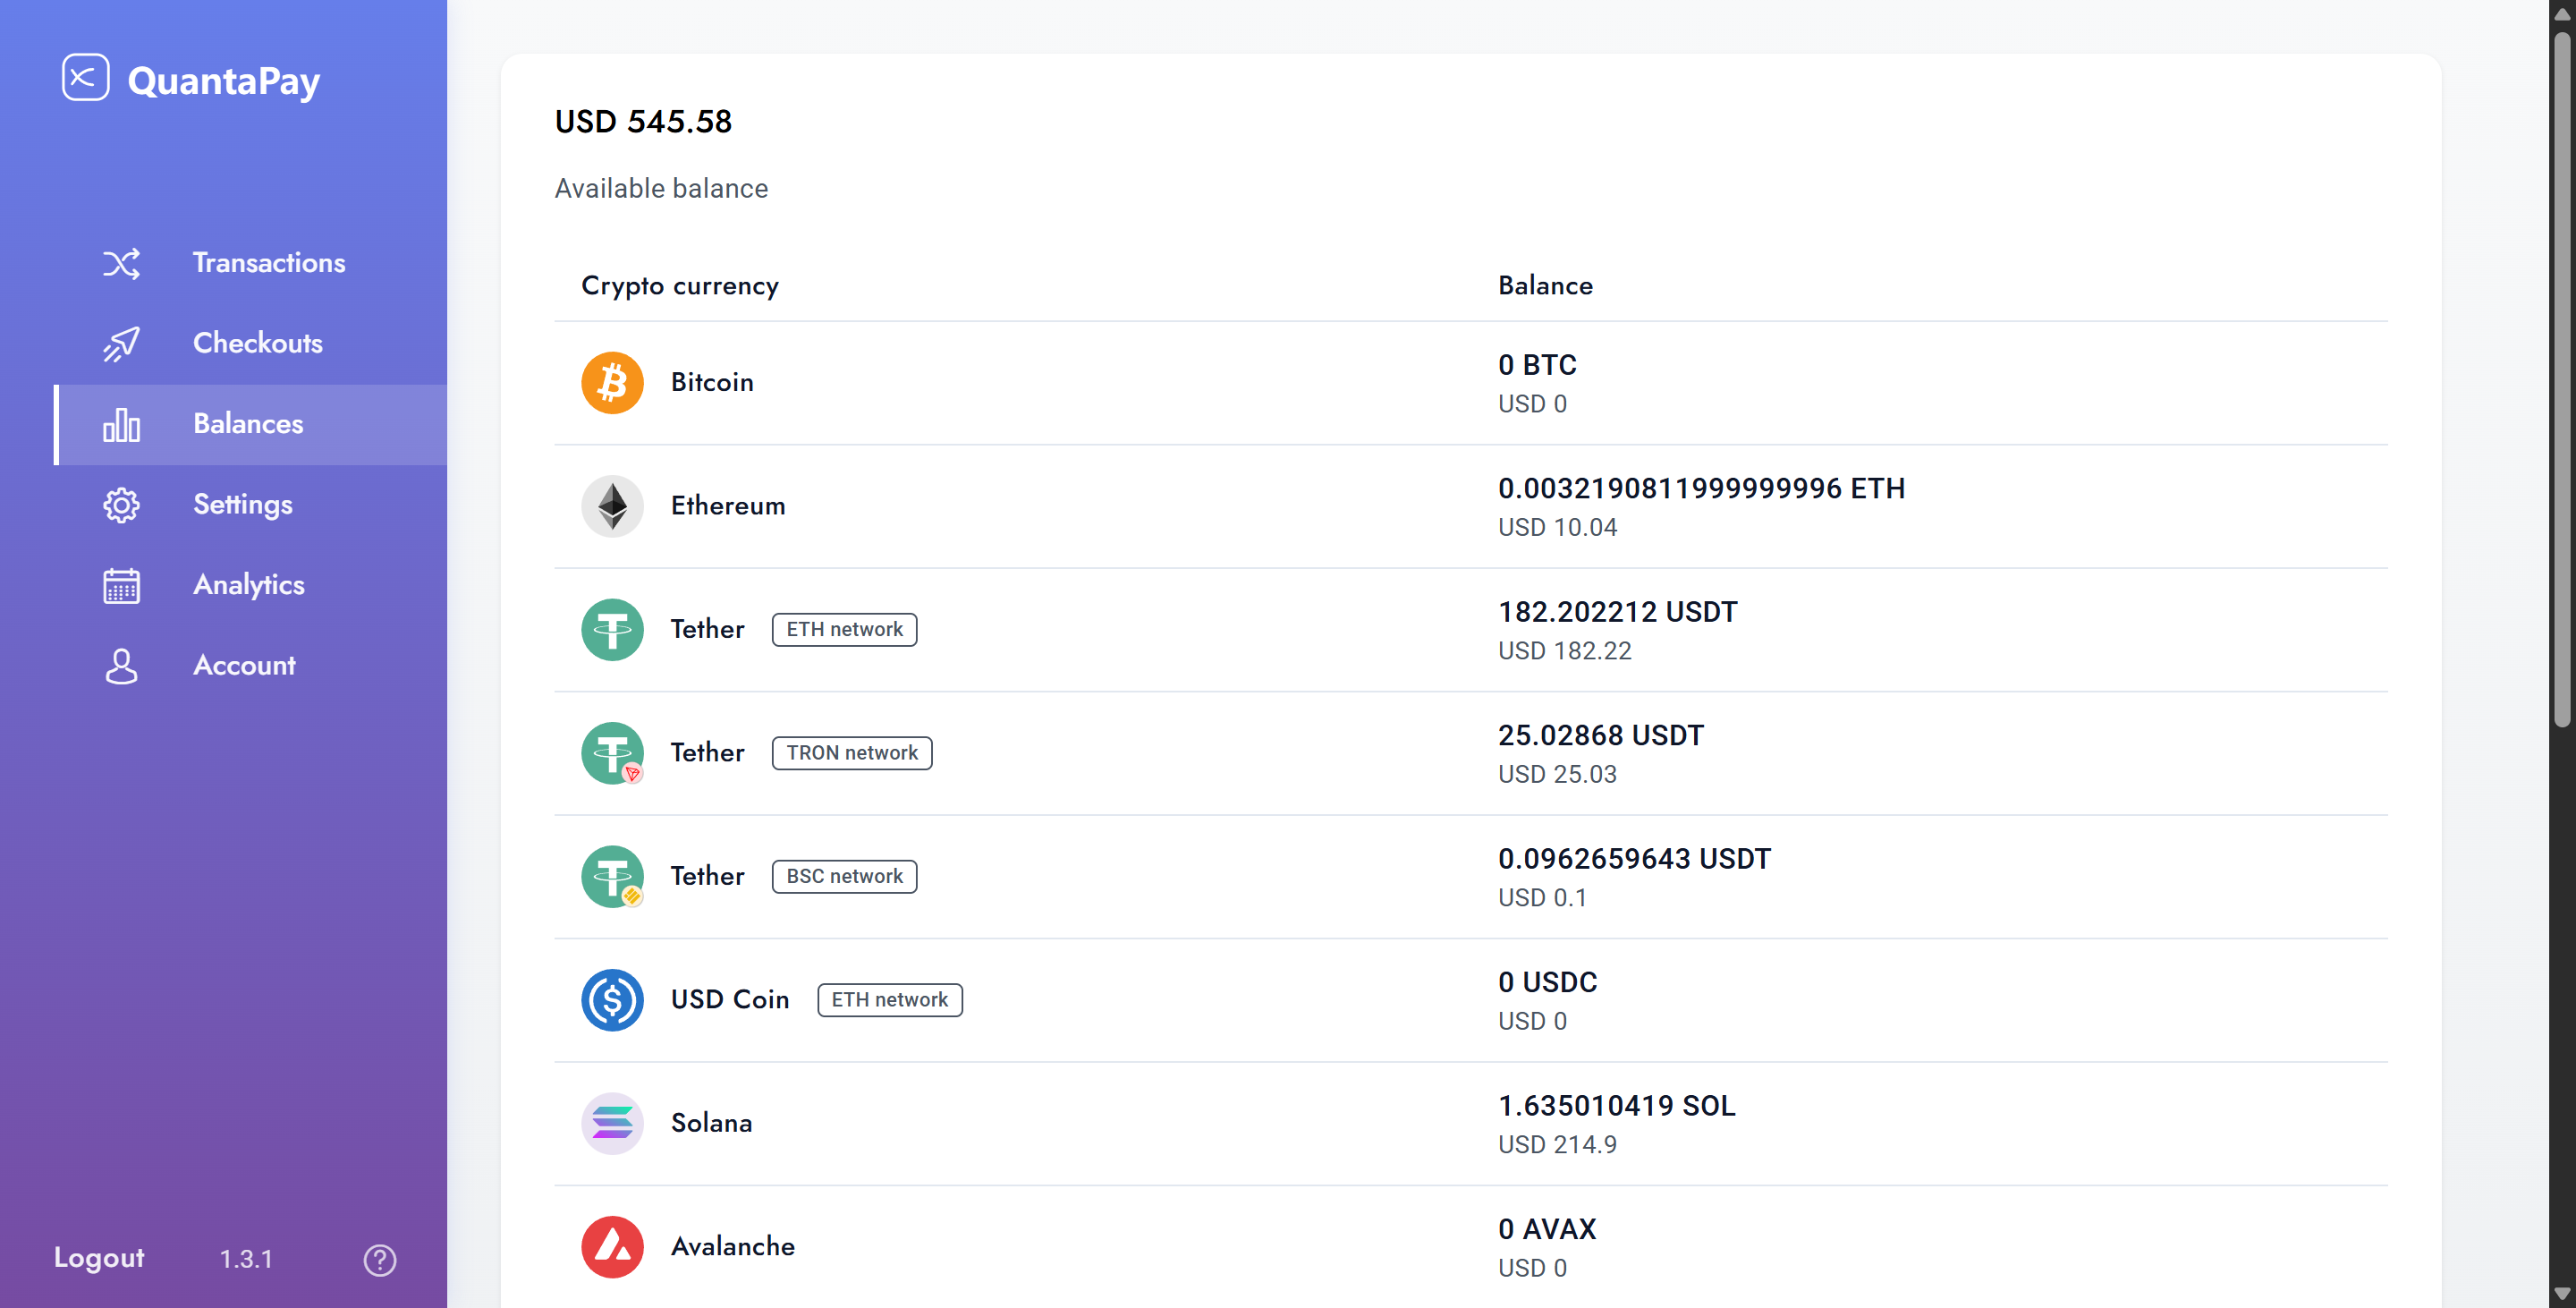
Task: Click the USD 25.03 value
Action: [1557, 774]
